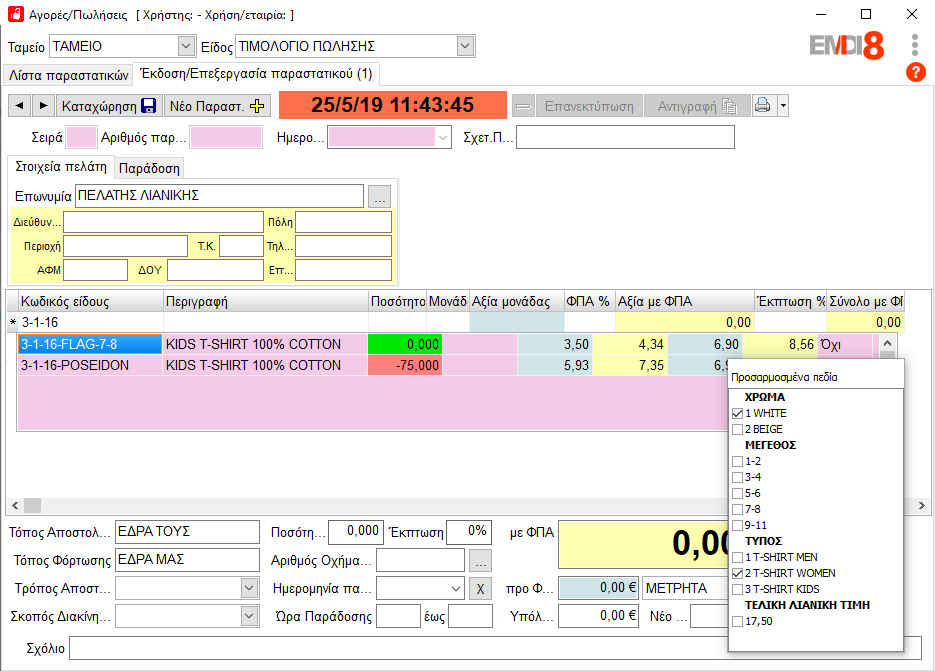Click the red app icon in title bar
The image size is (935, 671).
(x=16, y=14)
